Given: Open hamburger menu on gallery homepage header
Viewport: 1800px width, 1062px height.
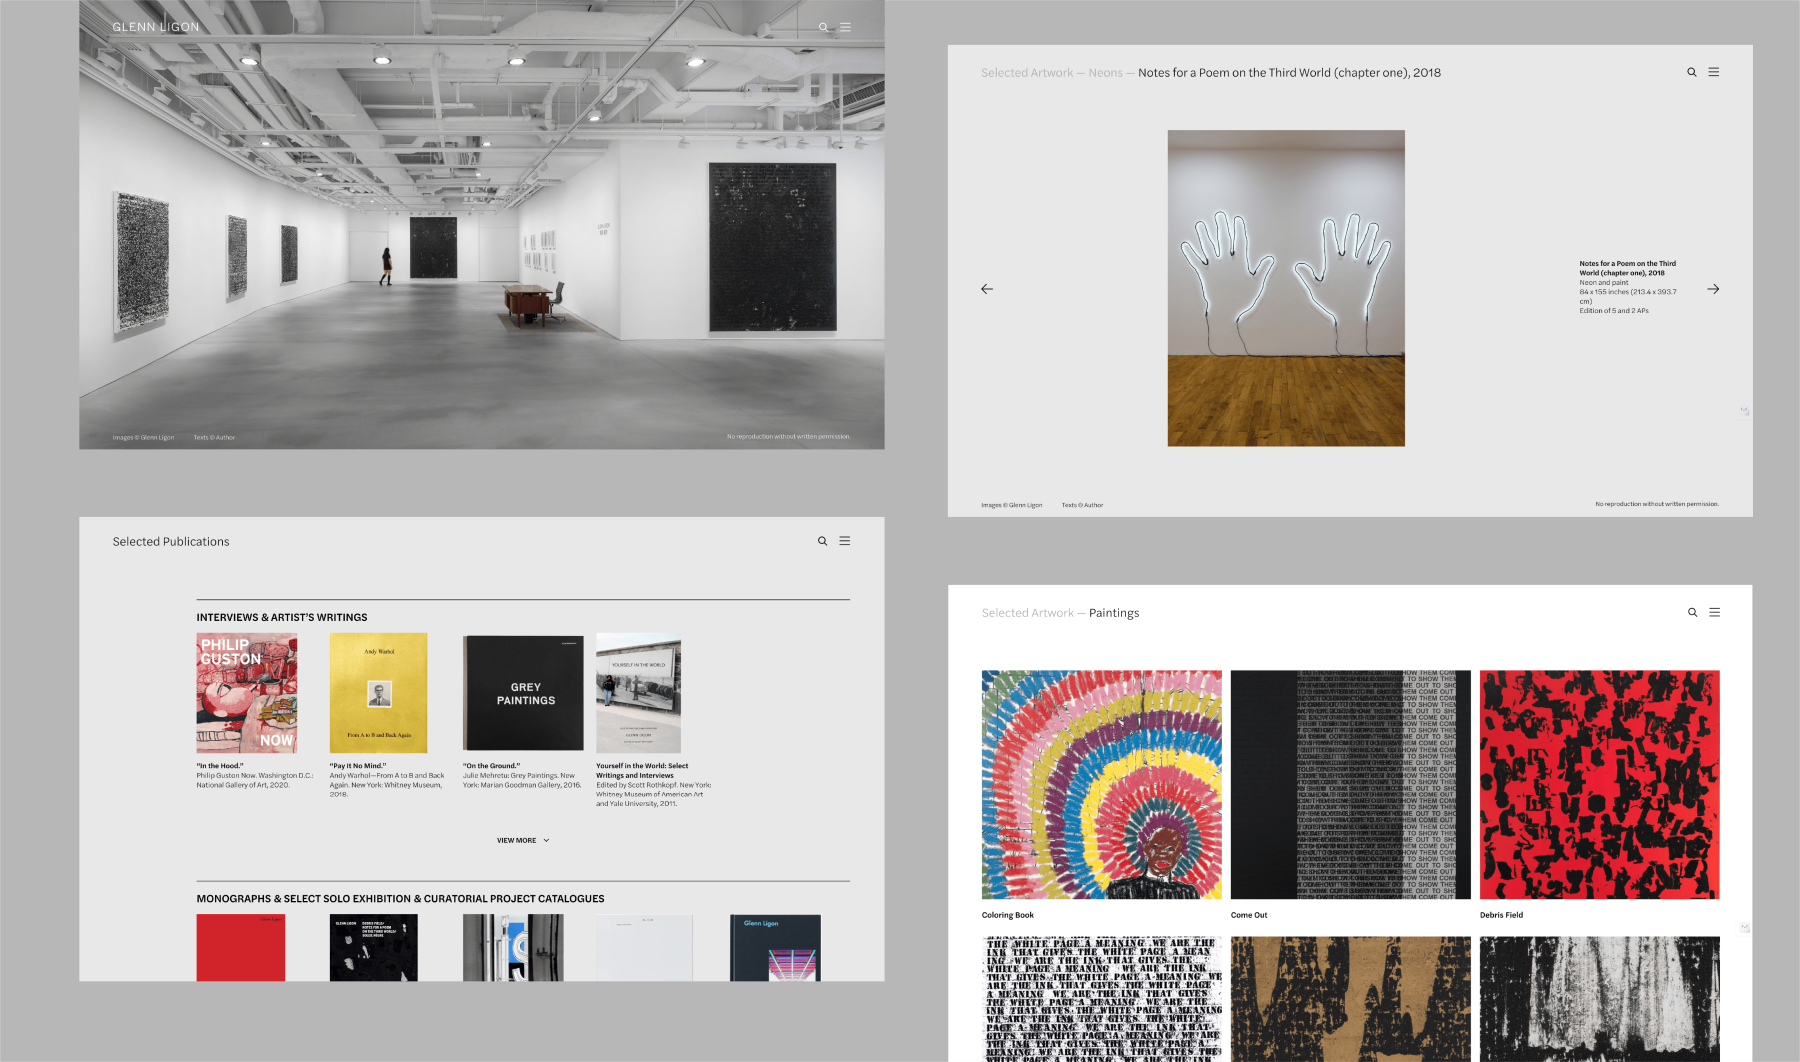Looking at the screenshot, I should pyautogui.click(x=845, y=27).
